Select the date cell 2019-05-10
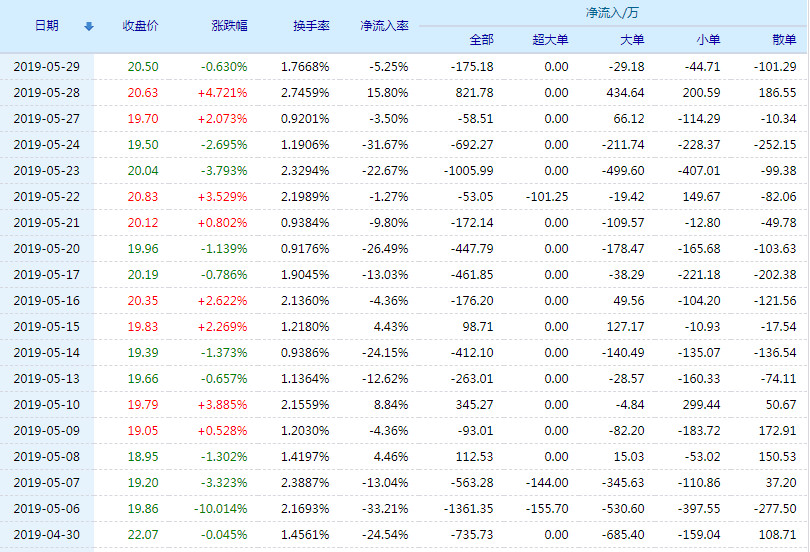Image resolution: width=810 pixels, height=552 pixels. pos(46,404)
